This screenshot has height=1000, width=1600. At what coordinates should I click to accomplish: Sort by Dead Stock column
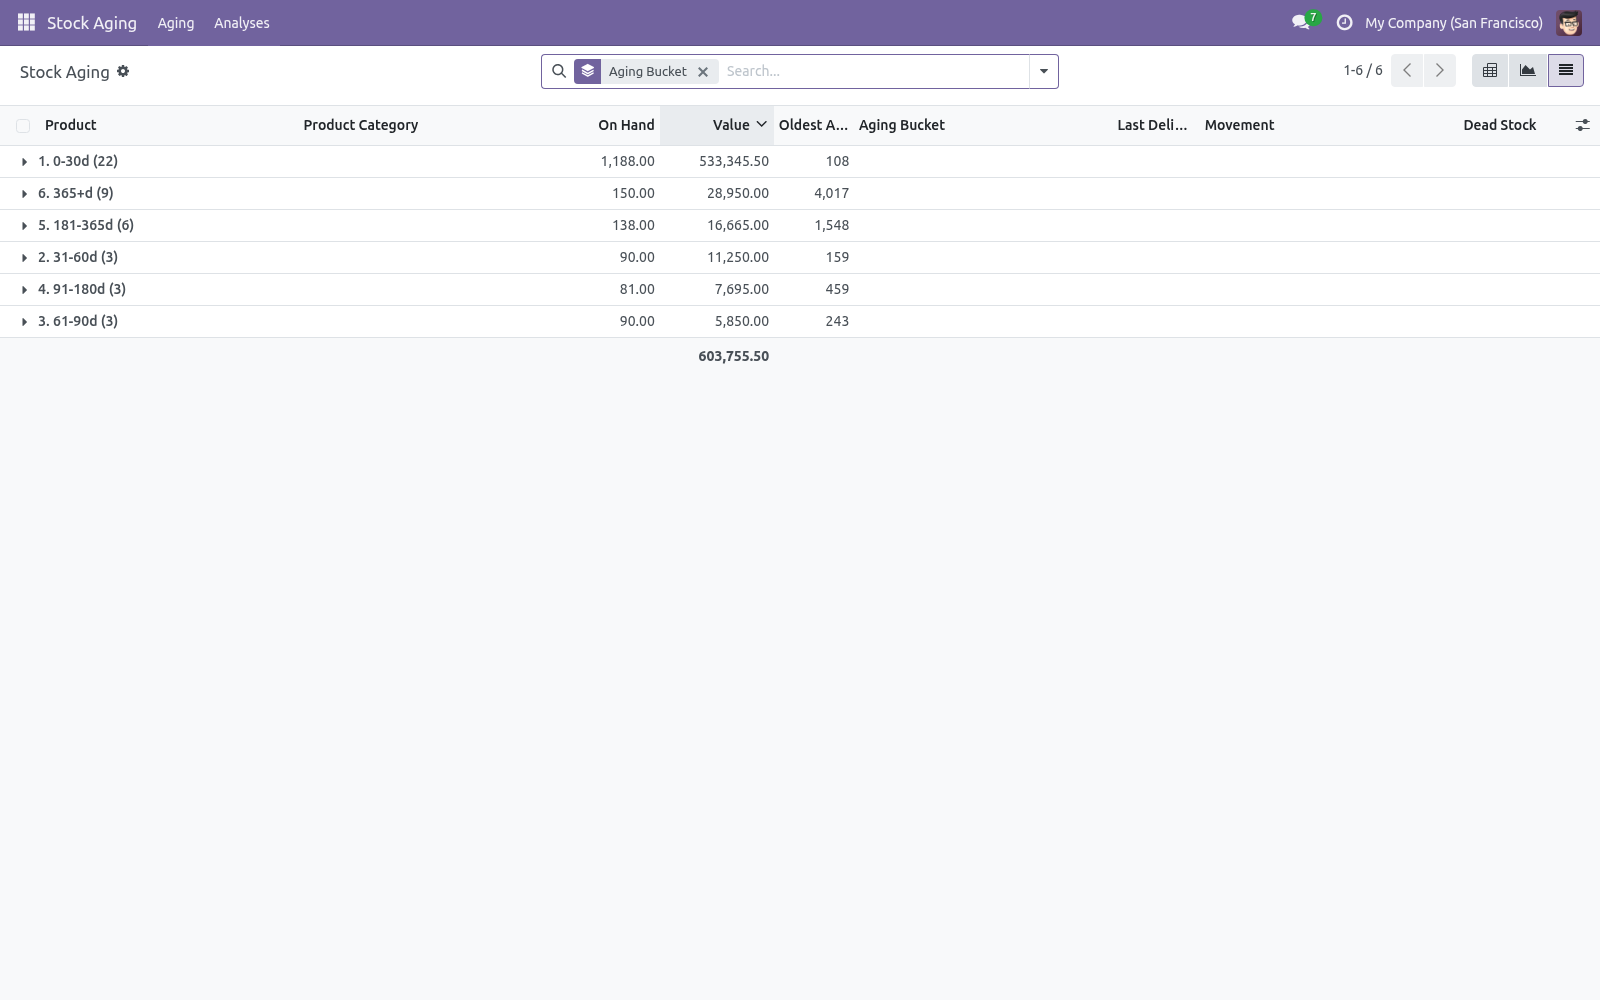[1499, 125]
